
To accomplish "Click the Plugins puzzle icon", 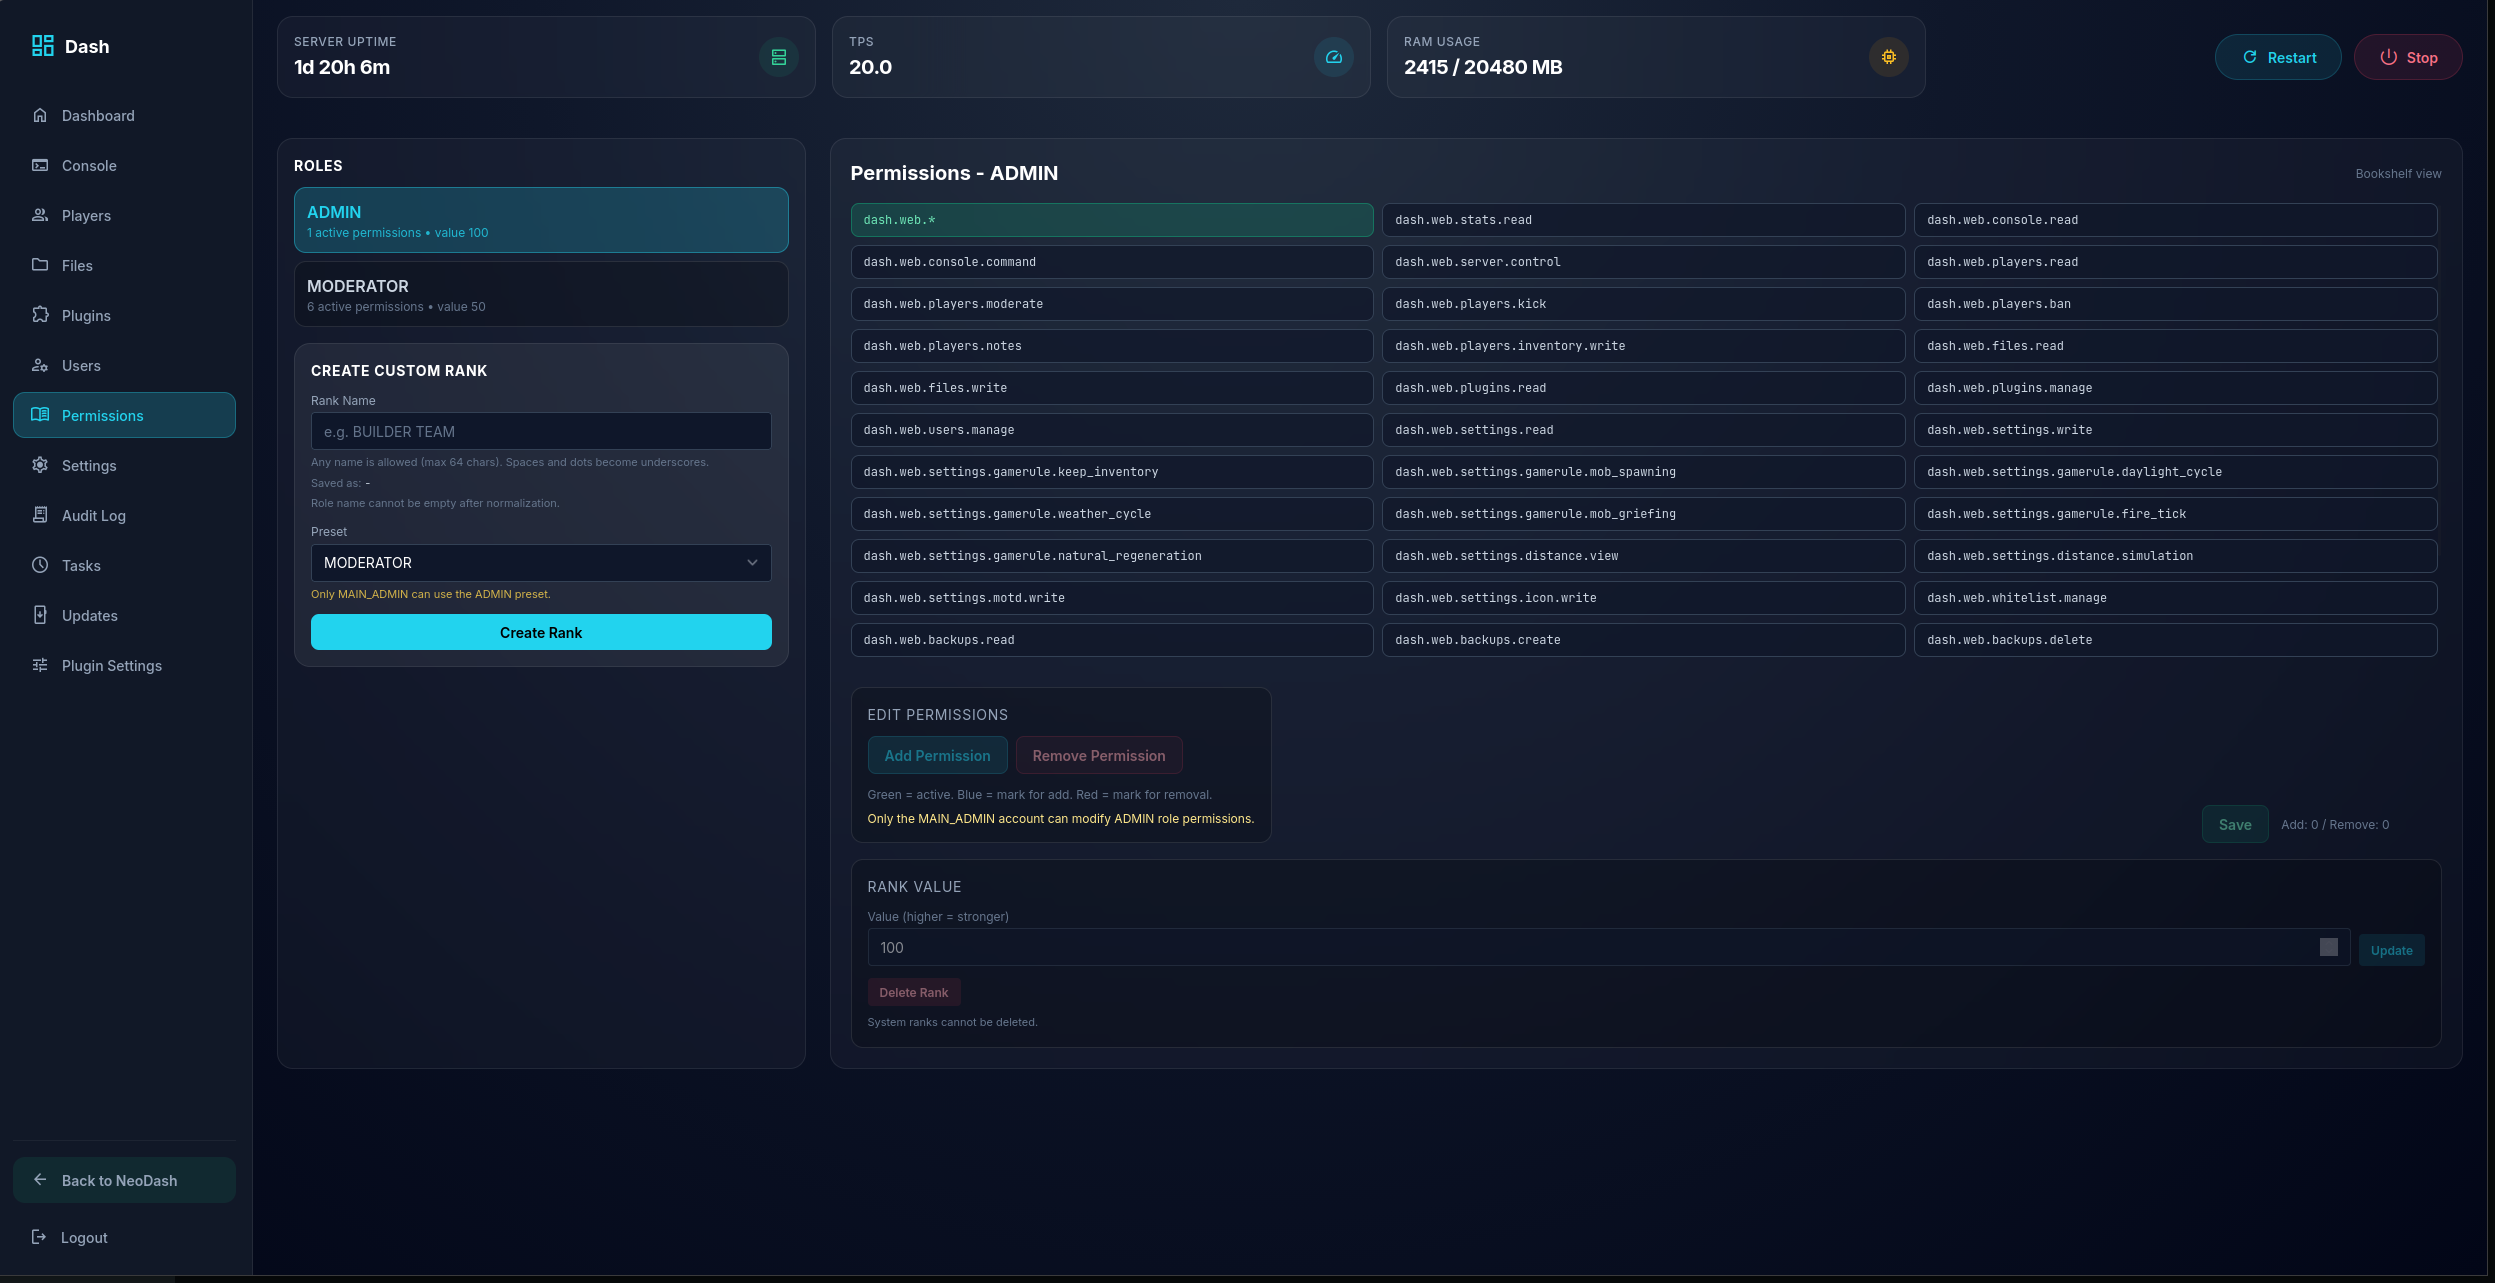I will pyautogui.click(x=40, y=315).
